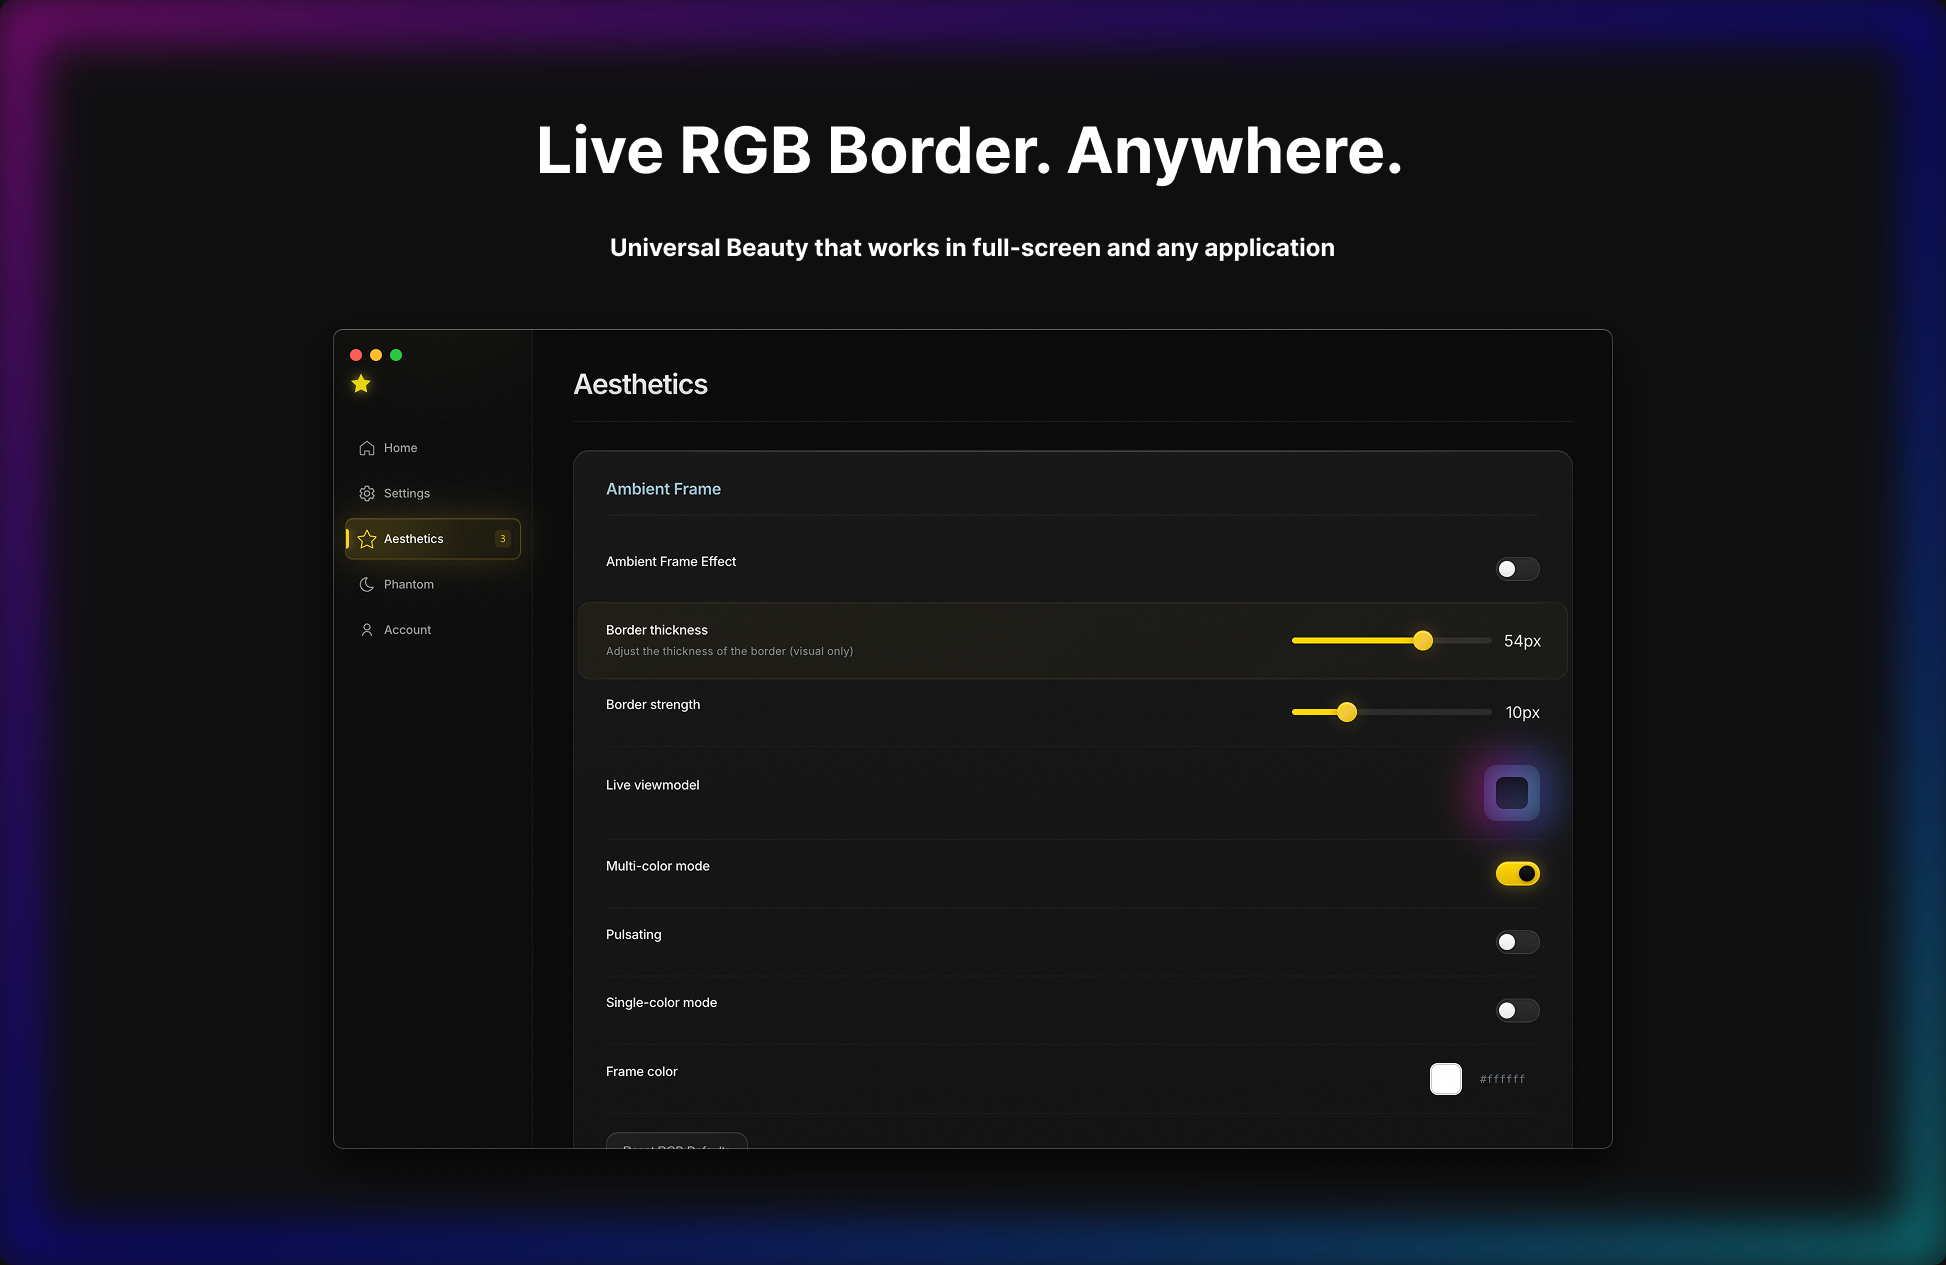Click the Aesthetics star outline icon
This screenshot has width=1946, height=1265.
point(367,539)
